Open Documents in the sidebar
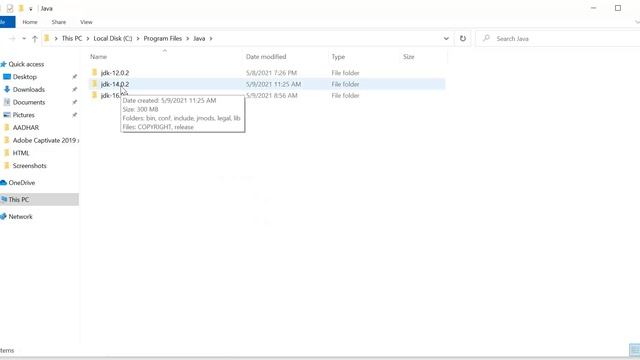Screen dimensions: 640x360 [x=29, y=102]
